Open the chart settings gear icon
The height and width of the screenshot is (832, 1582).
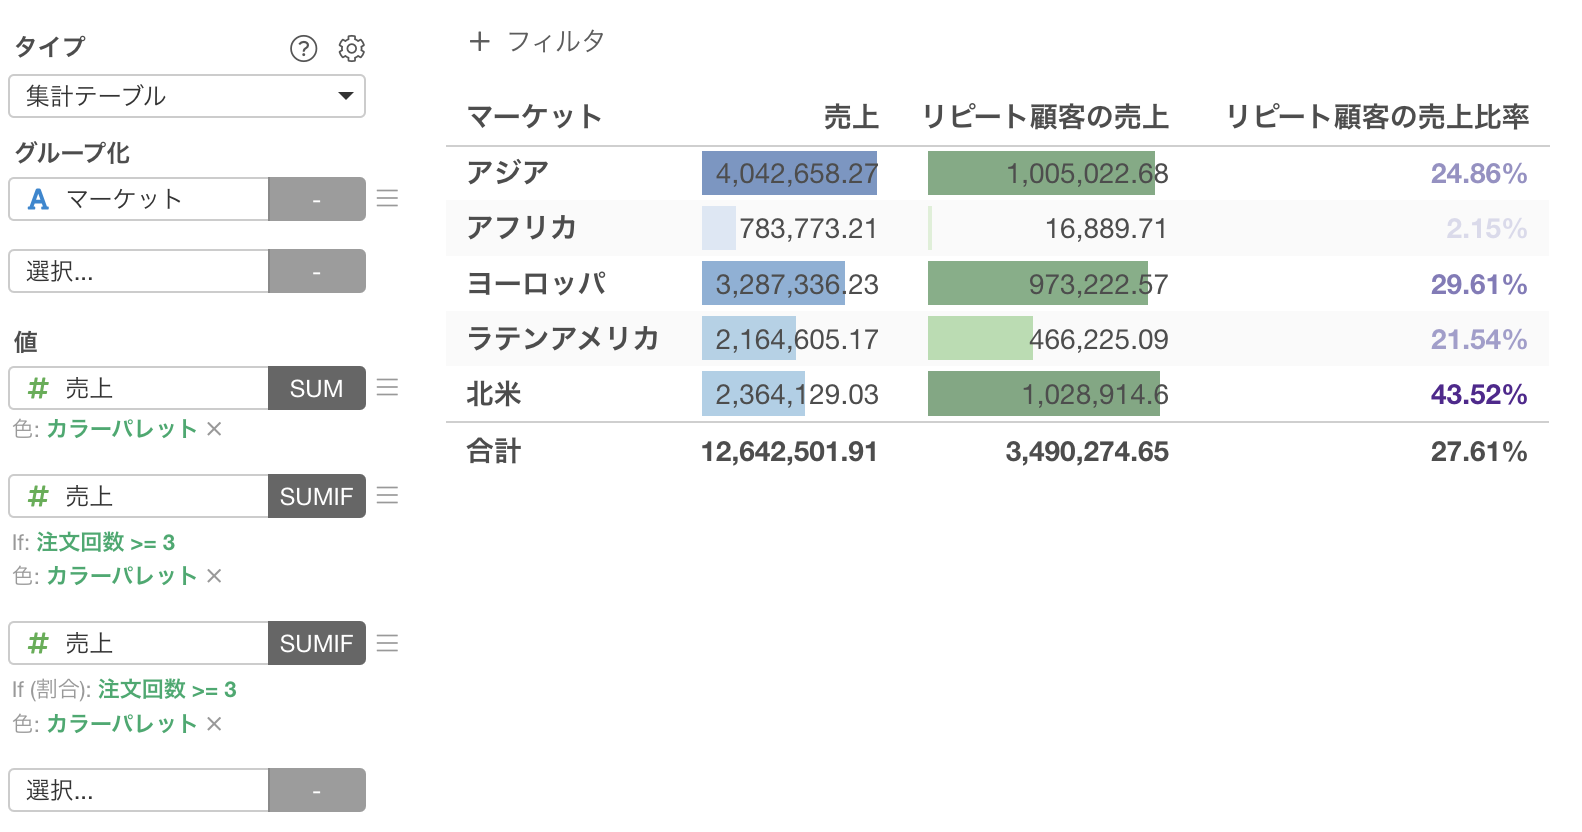tap(351, 48)
